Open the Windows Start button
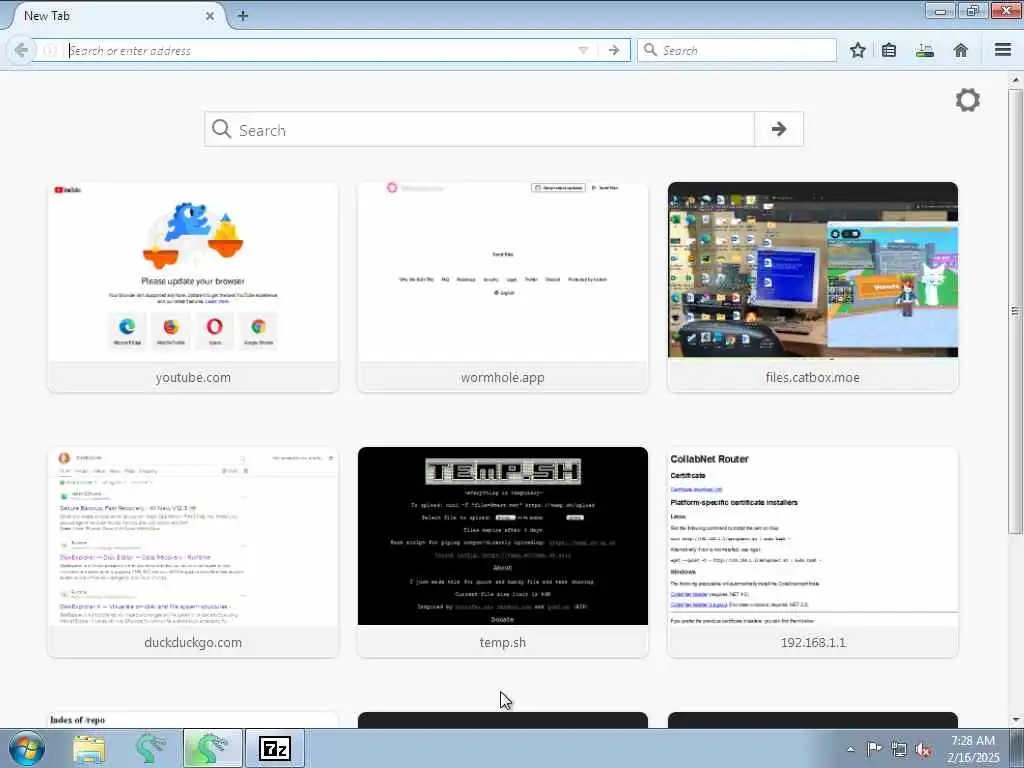This screenshot has height=768, width=1024. click(27, 748)
